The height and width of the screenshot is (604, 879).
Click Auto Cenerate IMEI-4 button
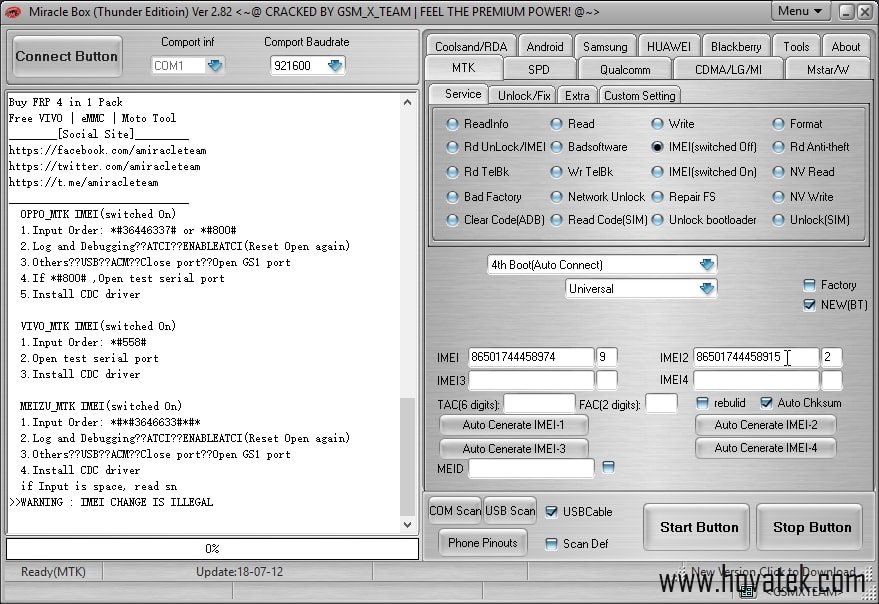(x=766, y=448)
